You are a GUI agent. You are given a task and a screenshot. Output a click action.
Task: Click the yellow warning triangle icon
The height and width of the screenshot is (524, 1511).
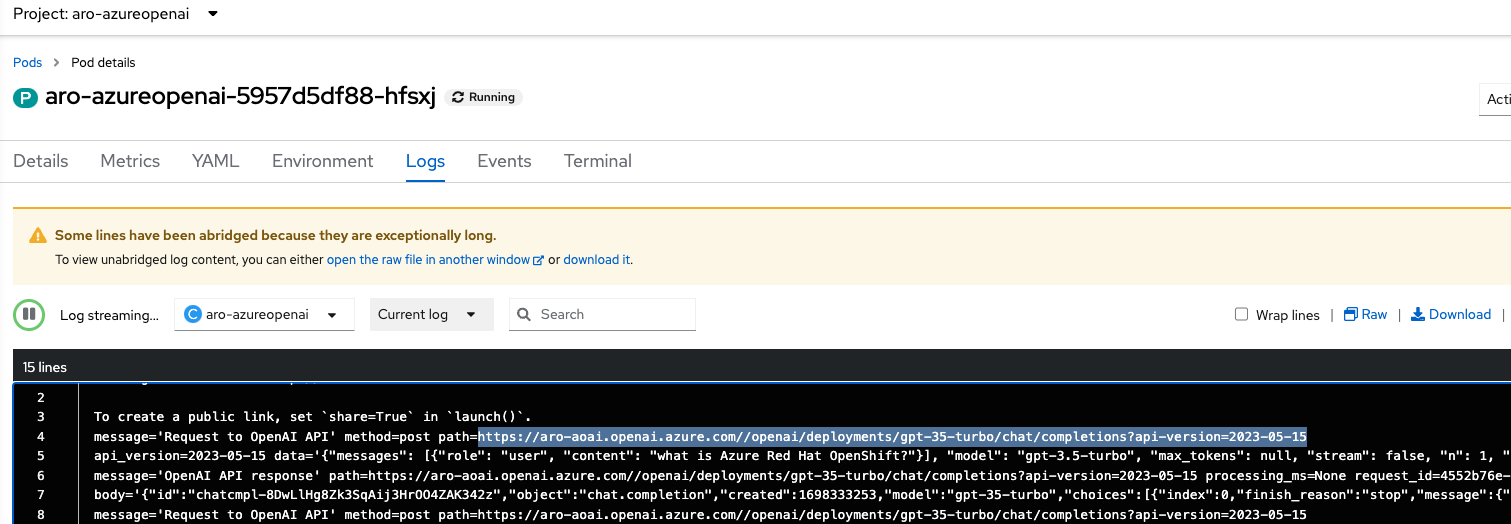point(38,236)
